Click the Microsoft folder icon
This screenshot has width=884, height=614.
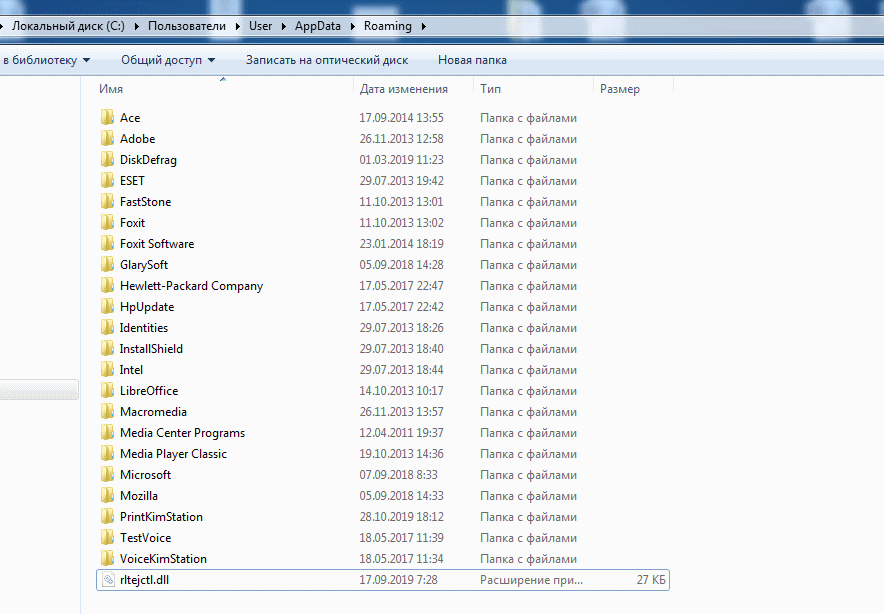[x=107, y=474]
